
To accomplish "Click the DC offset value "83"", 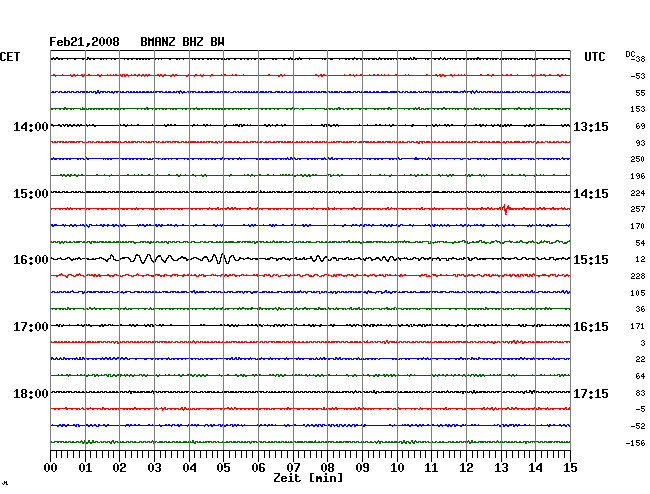I will [x=640, y=393].
